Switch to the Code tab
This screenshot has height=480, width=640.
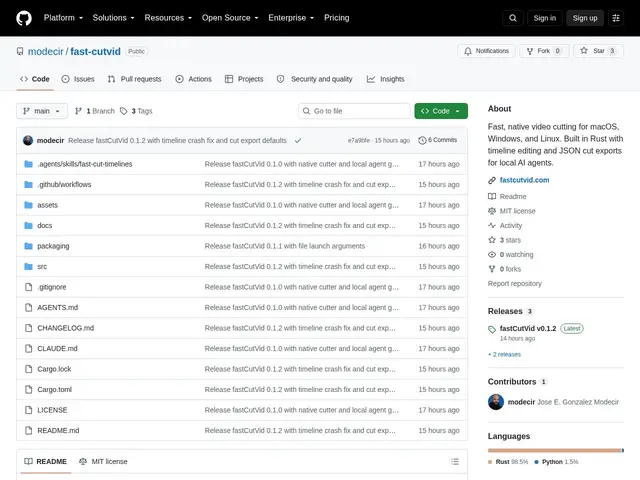[35, 79]
